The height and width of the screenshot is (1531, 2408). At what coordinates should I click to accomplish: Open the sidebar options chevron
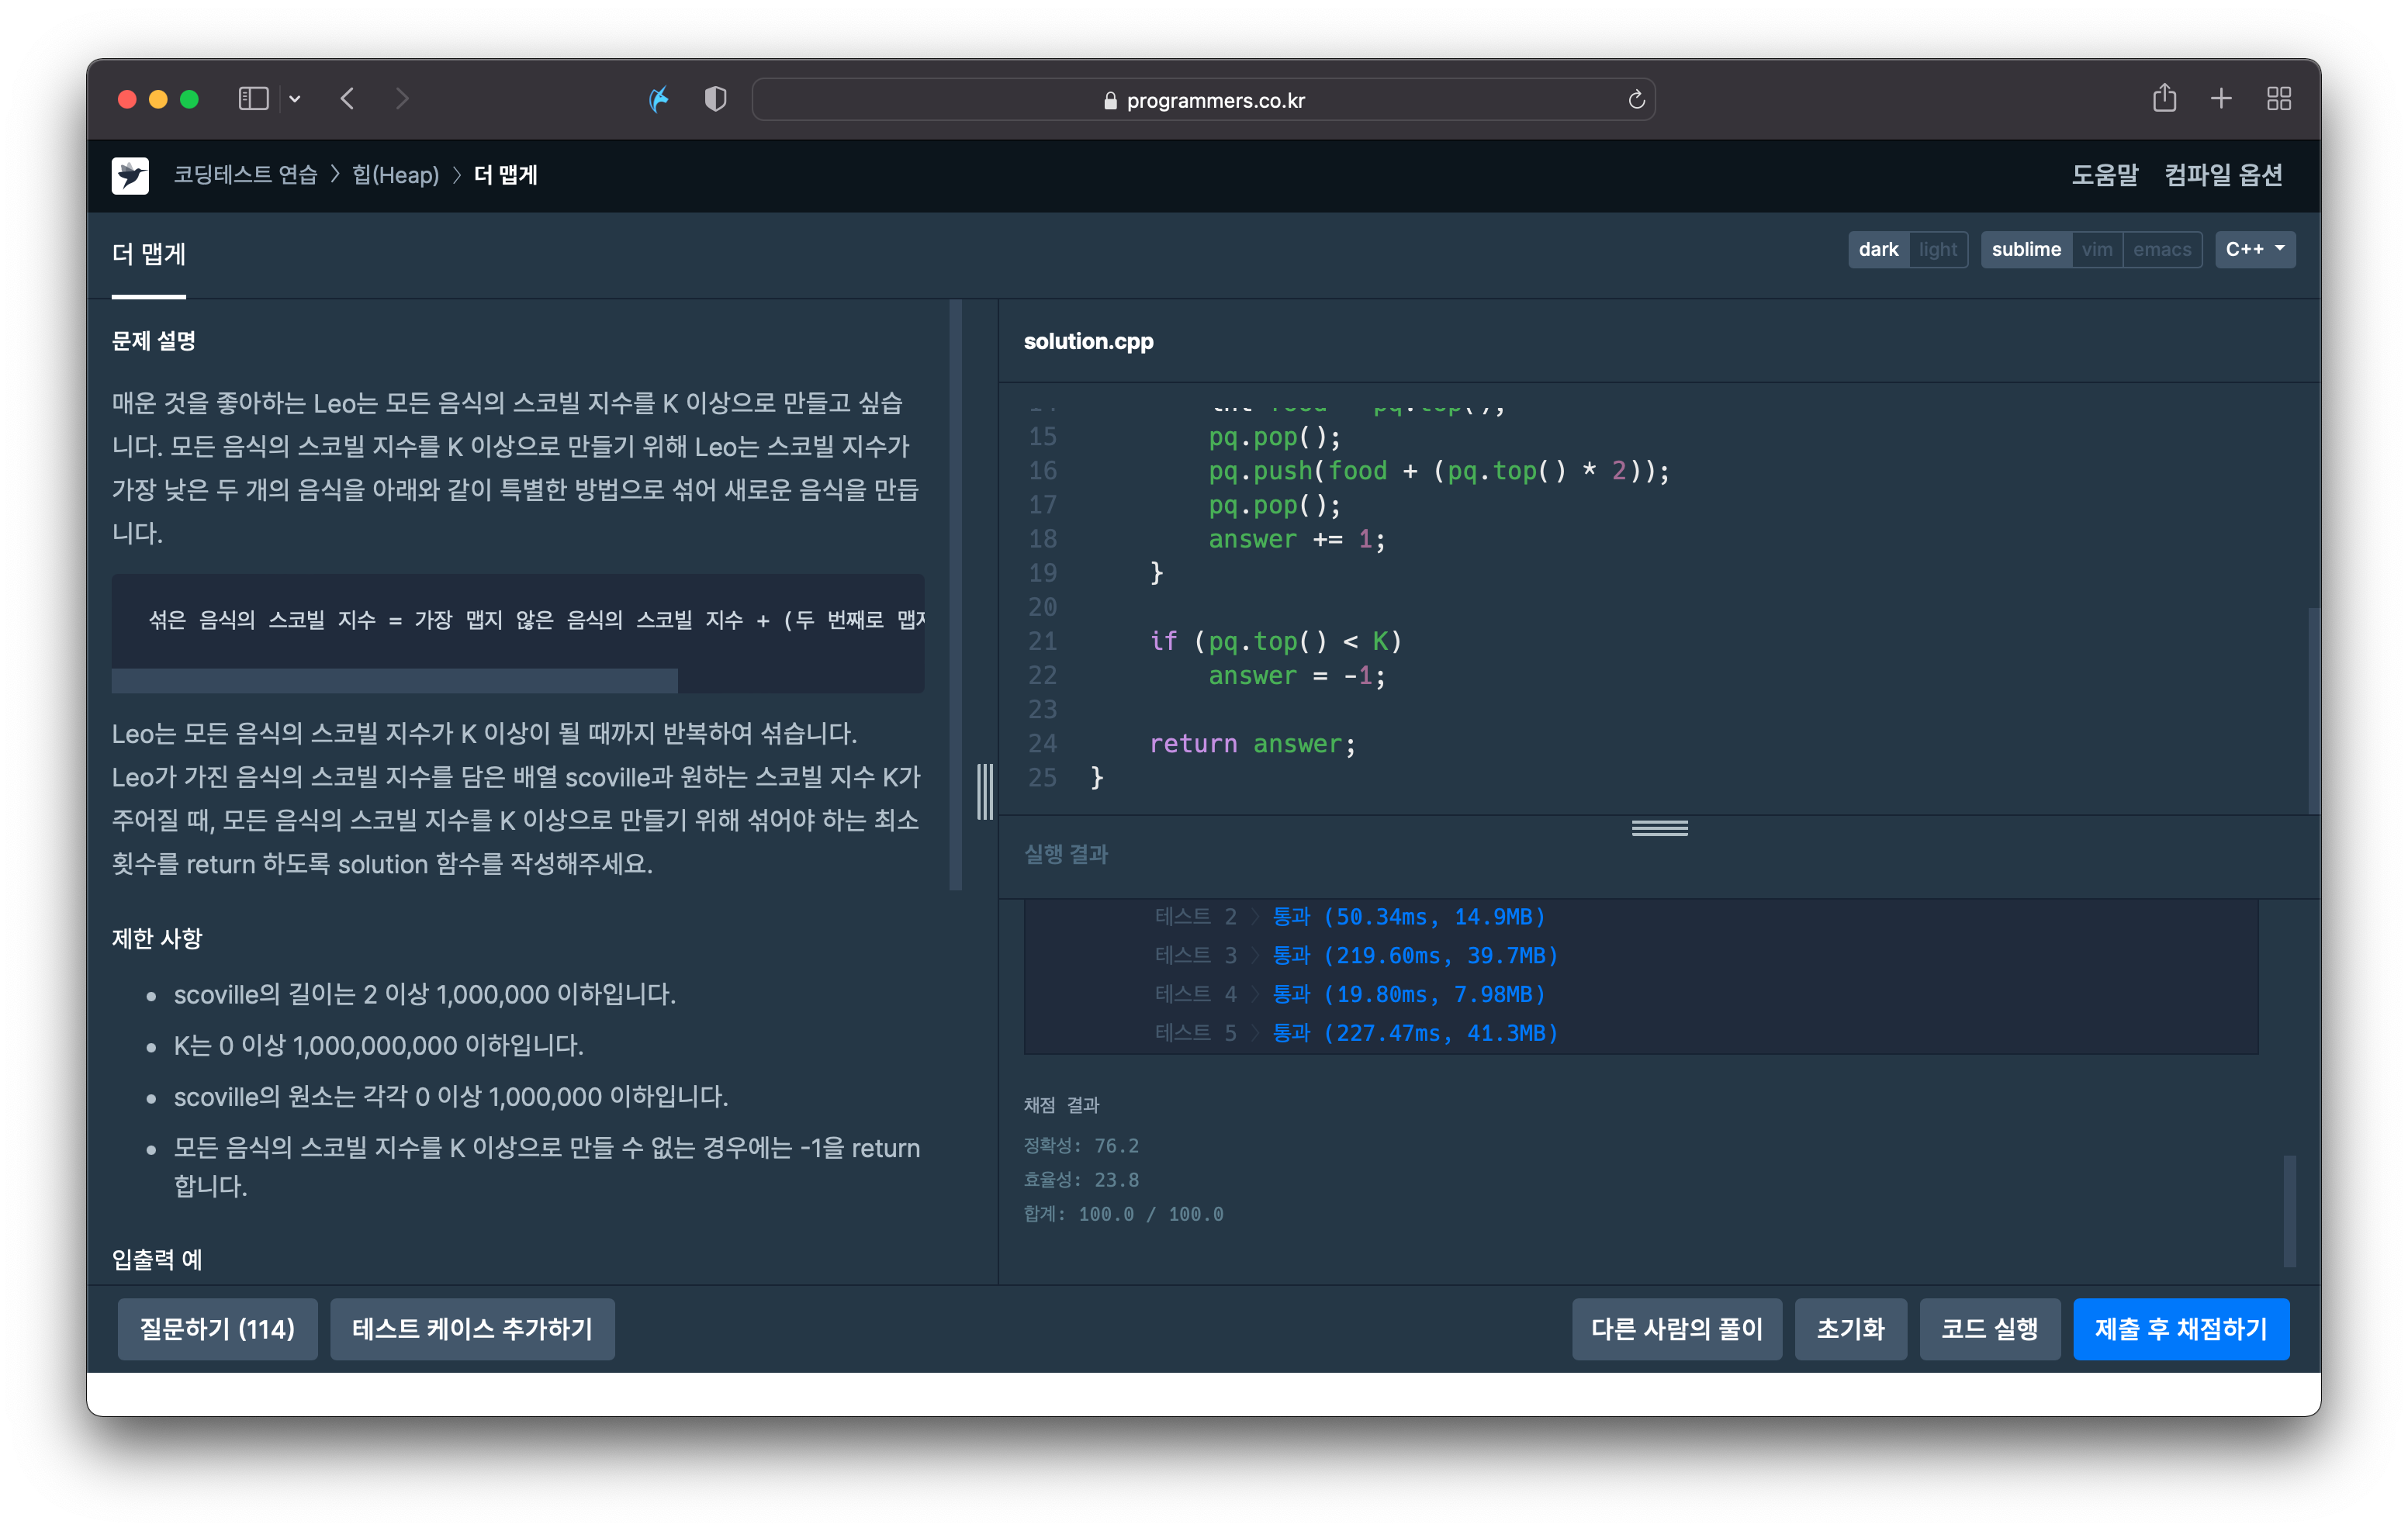(x=295, y=99)
